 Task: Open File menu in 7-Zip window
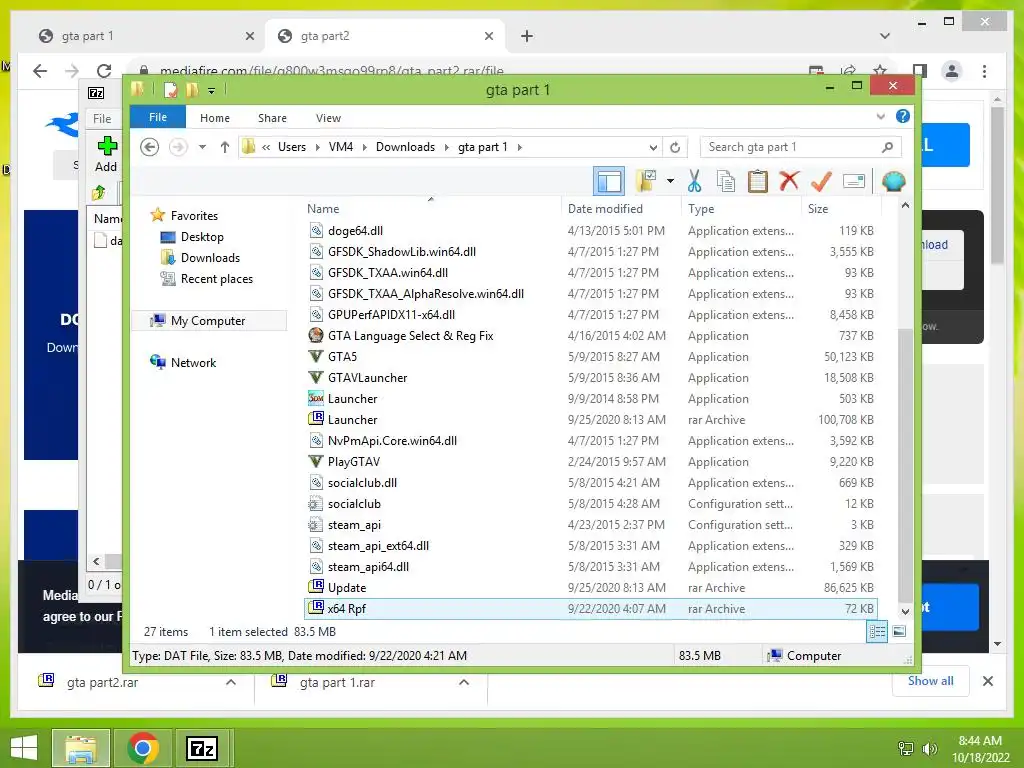[102, 119]
